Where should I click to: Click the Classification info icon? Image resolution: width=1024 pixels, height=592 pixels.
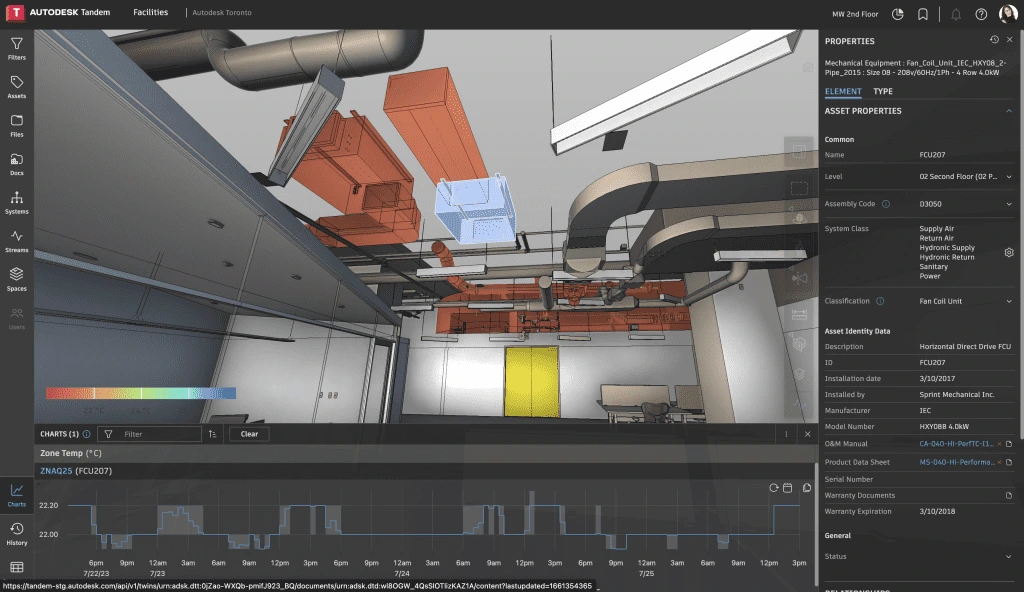click(880, 301)
